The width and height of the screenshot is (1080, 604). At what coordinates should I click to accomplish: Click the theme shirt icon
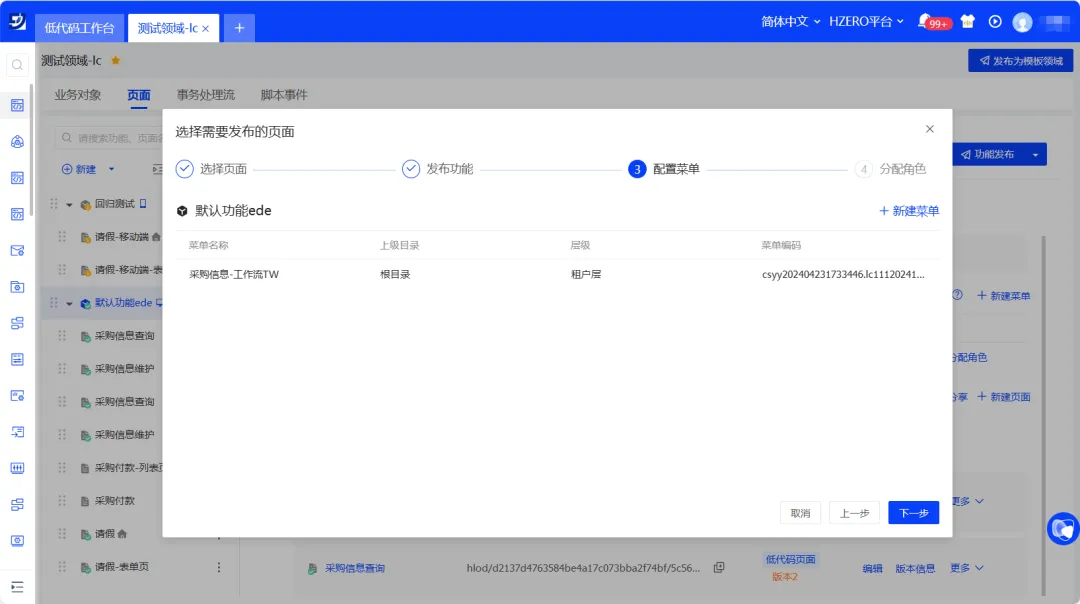click(968, 22)
